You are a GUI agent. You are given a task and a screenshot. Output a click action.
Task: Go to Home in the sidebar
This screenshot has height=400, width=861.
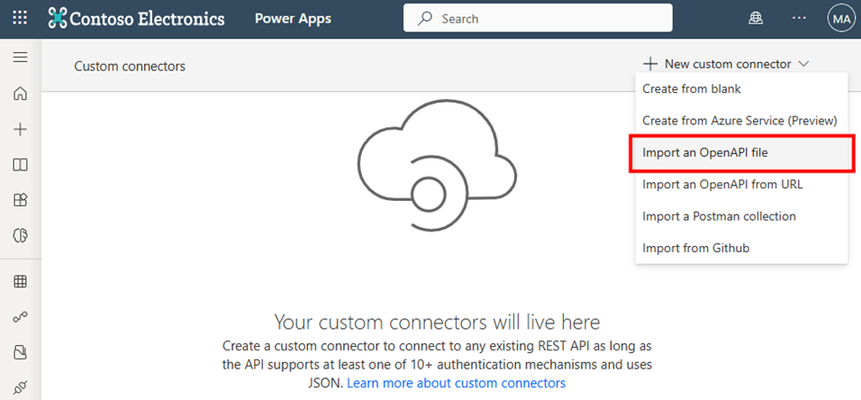[x=20, y=94]
